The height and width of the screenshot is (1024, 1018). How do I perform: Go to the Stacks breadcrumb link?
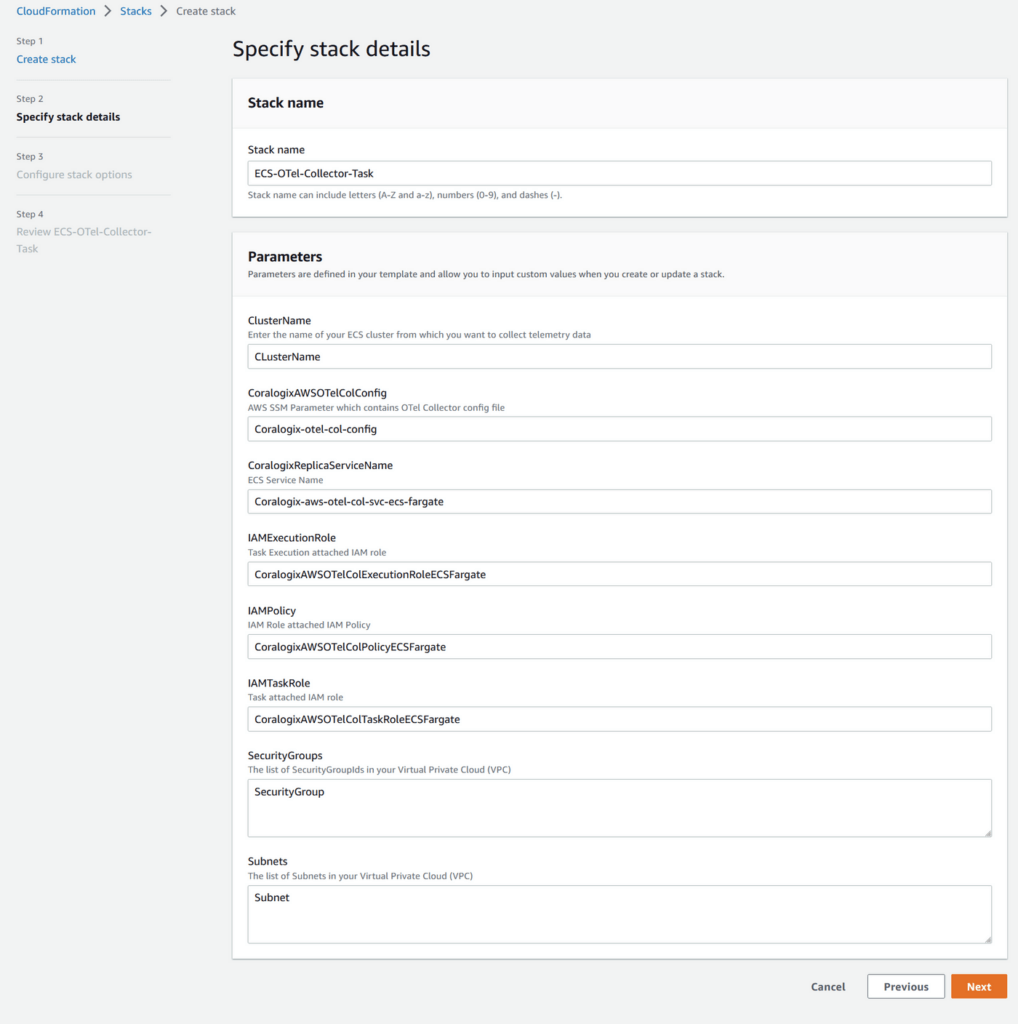tap(136, 11)
